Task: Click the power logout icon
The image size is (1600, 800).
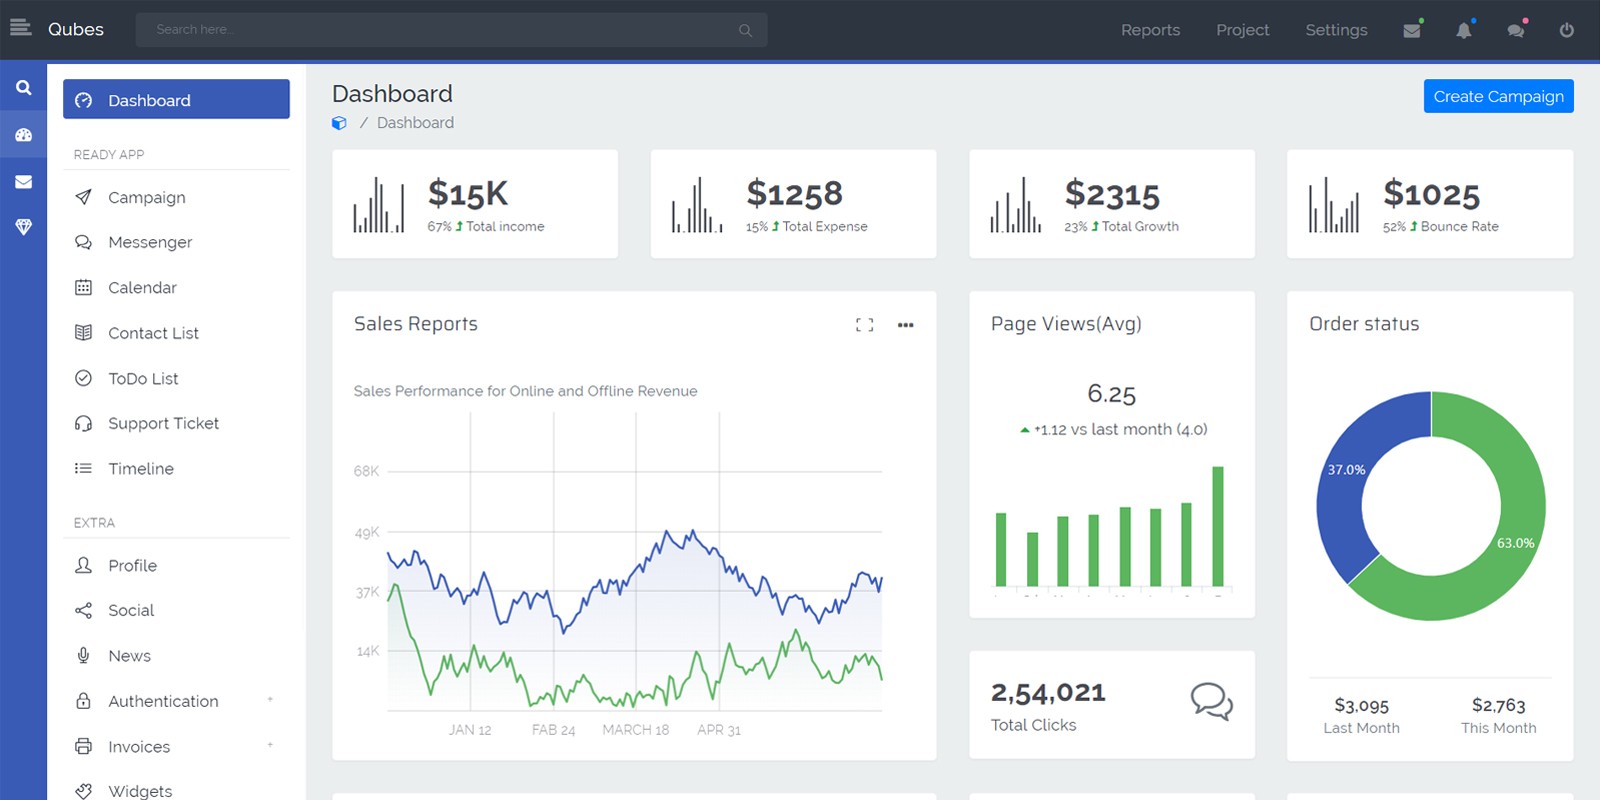Action: coord(1567,30)
